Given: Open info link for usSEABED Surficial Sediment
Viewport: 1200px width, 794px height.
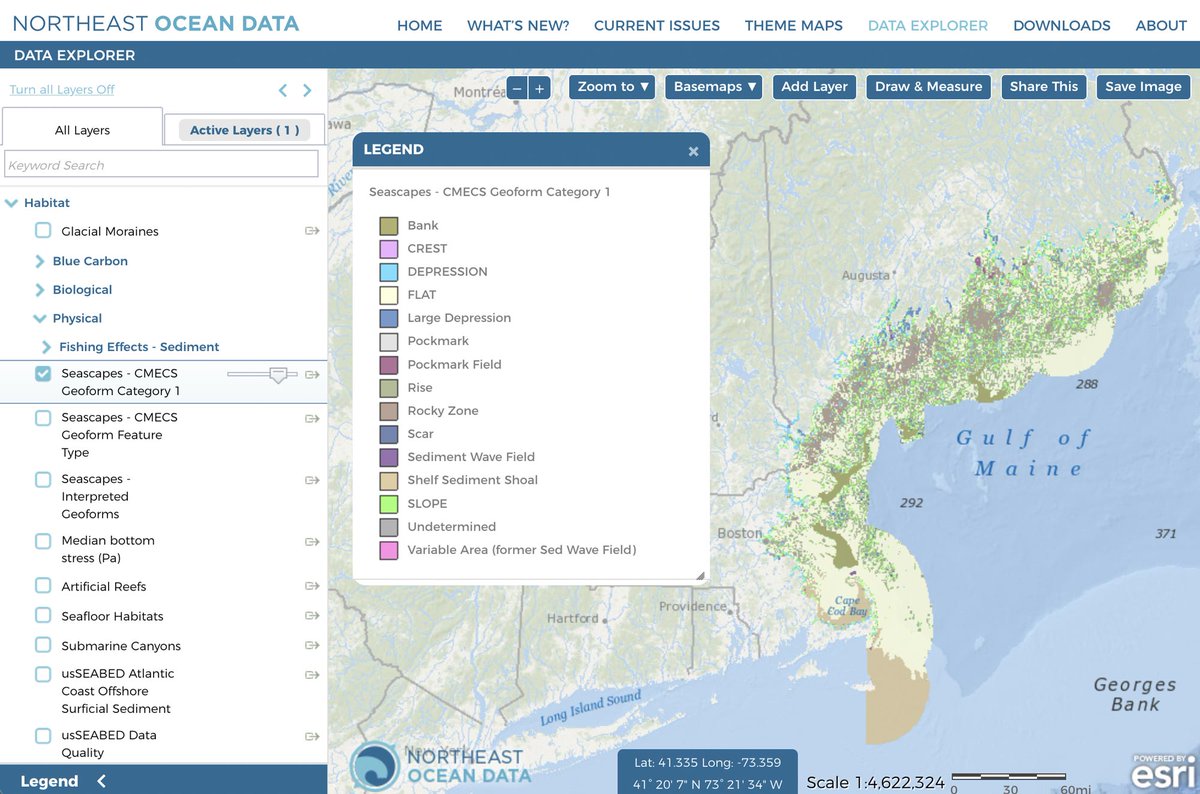Looking at the screenshot, I should click(312, 674).
